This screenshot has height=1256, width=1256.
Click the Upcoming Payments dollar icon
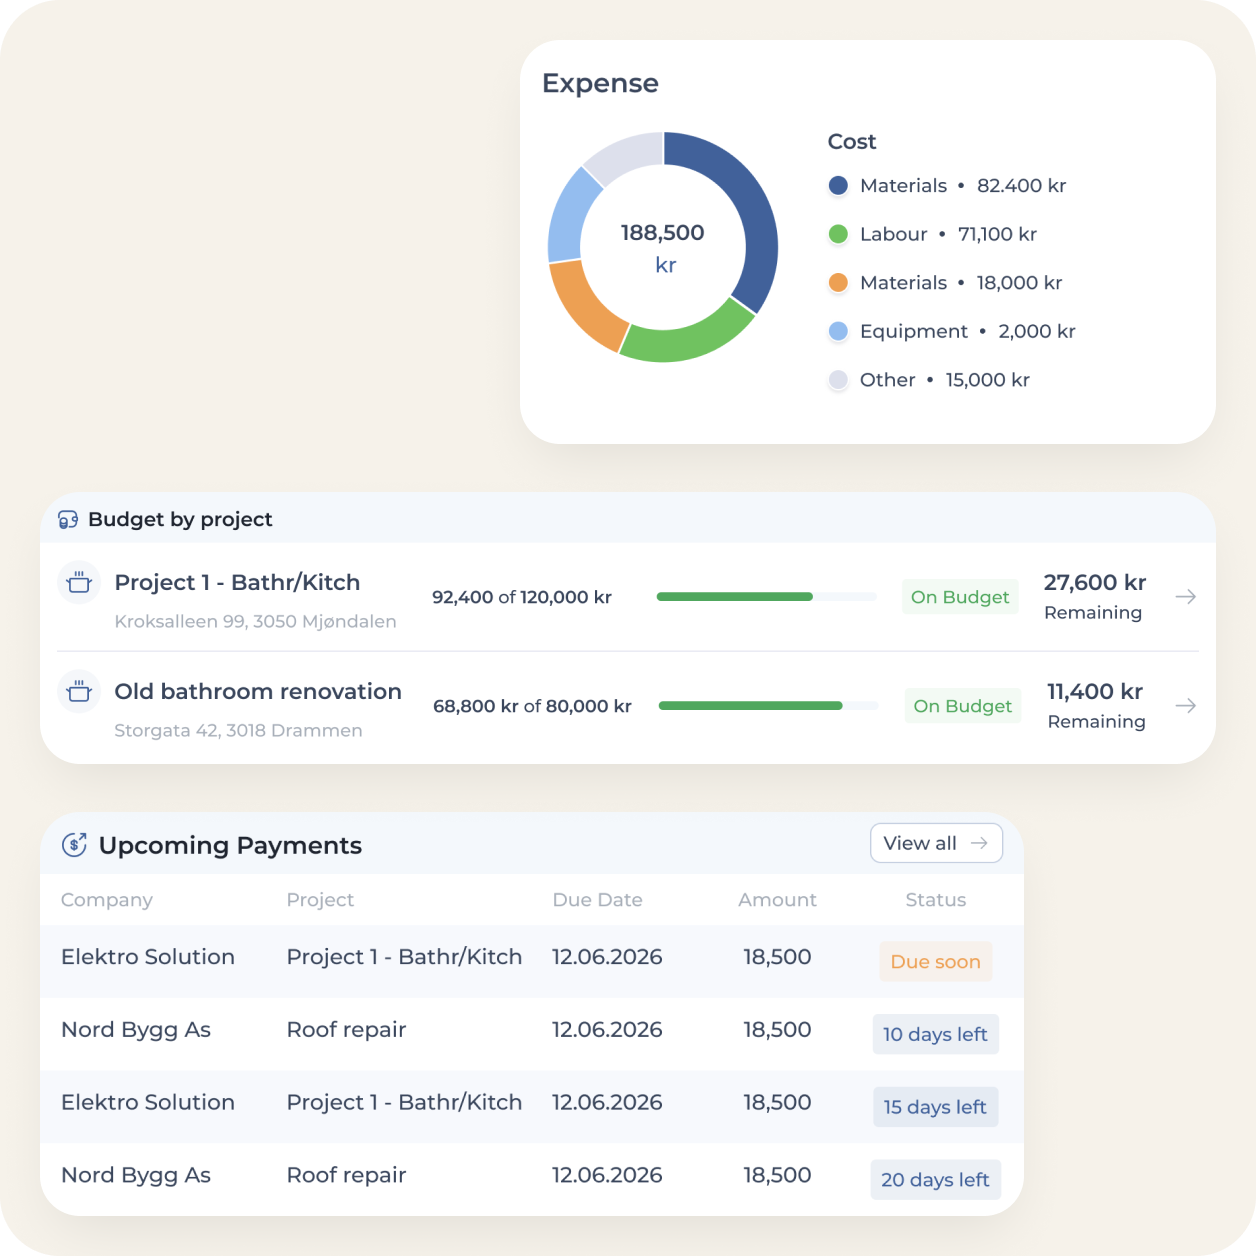[x=74, y=845]
